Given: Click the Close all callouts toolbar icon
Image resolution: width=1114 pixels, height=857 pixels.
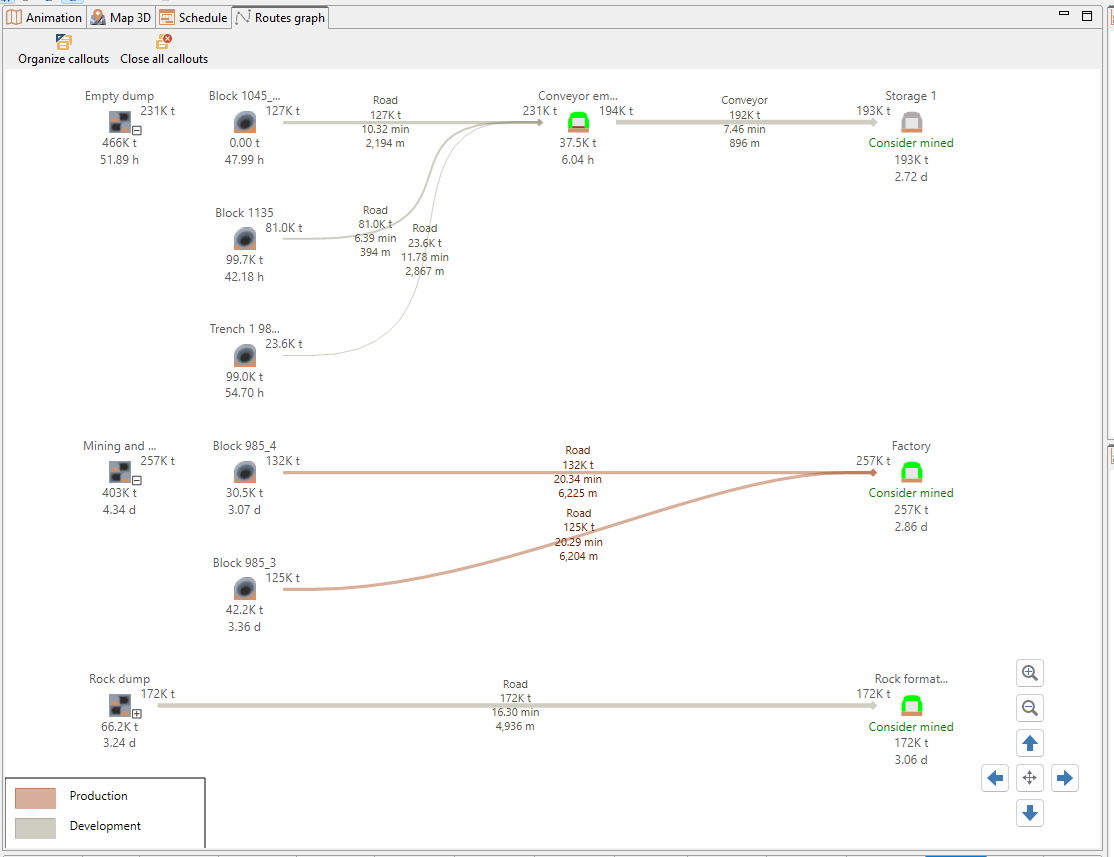Looking at the screenshot, I should pos(164,41).
